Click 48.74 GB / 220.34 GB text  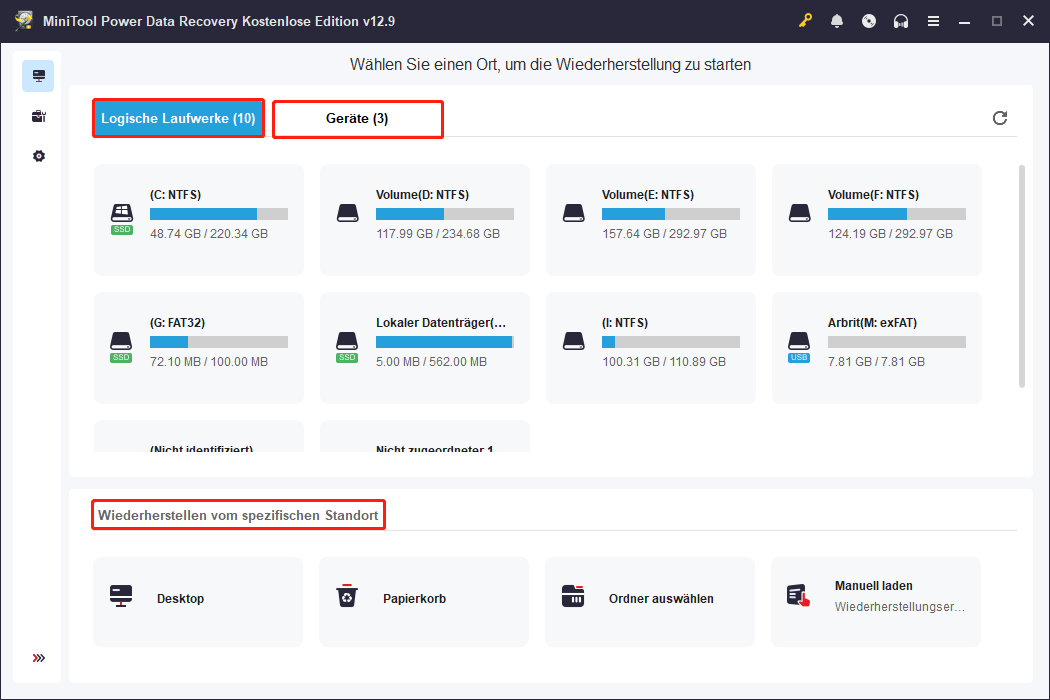point(209,234)
